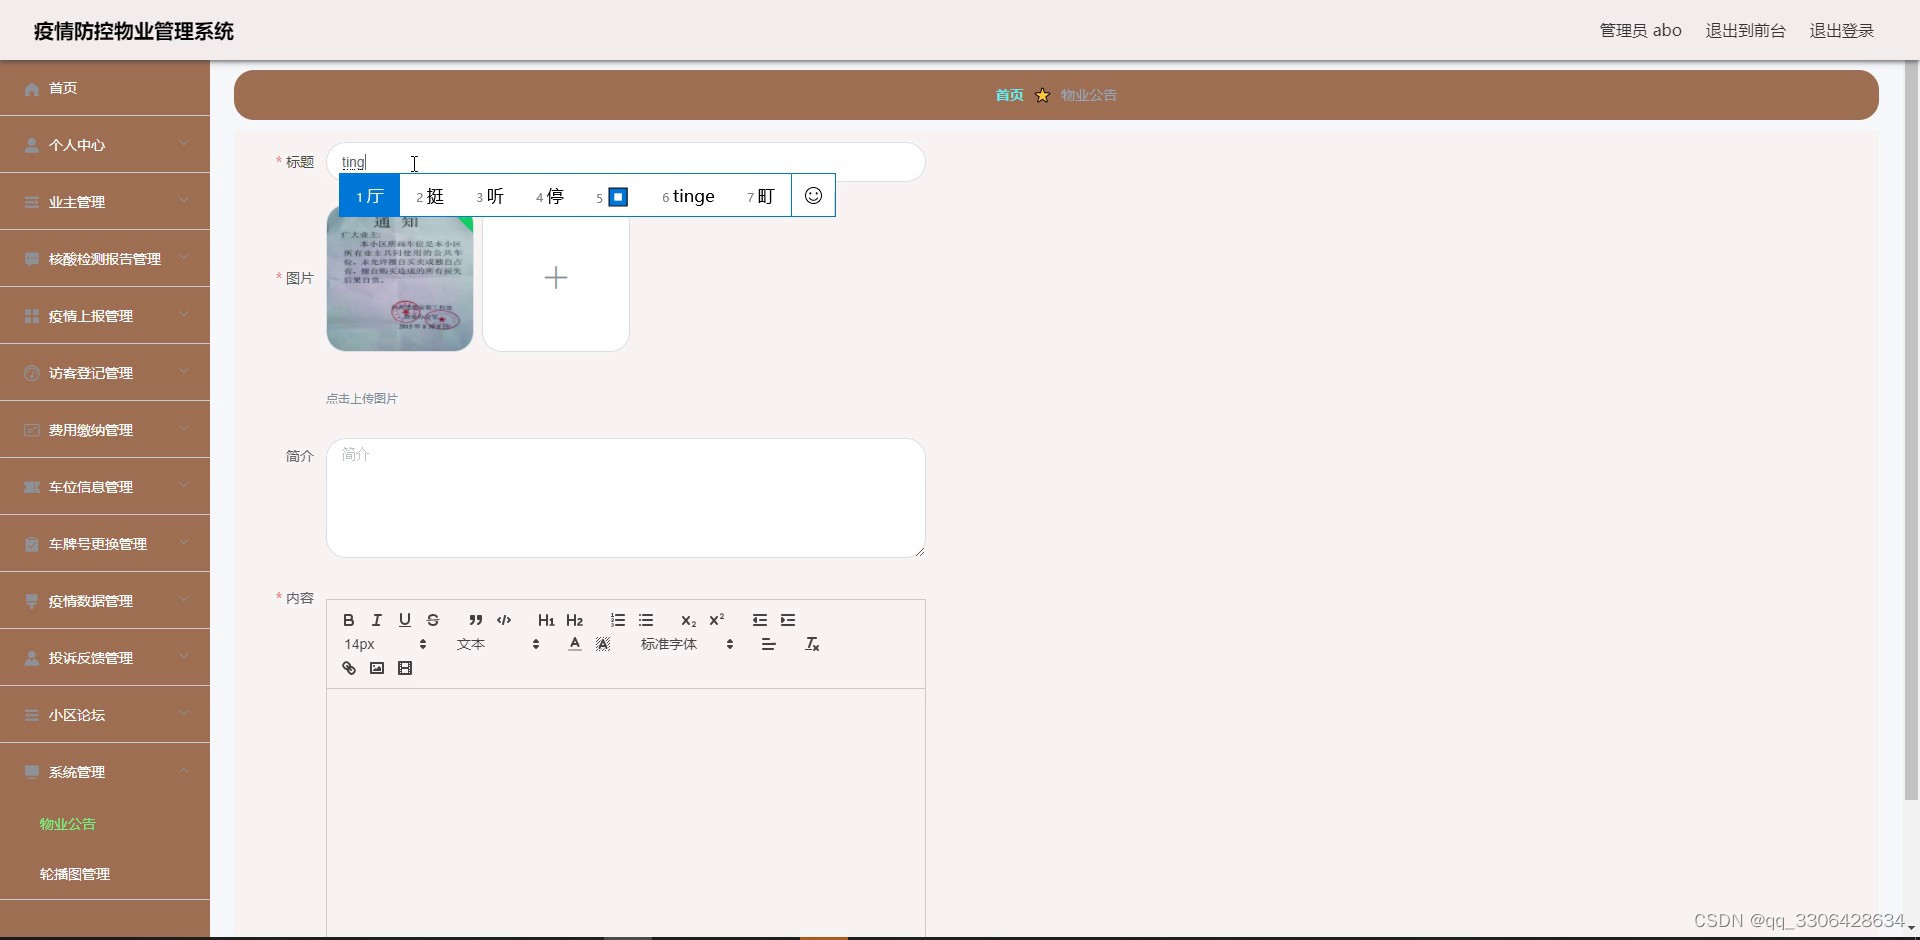Viewport: 1920px width, 940px height.
Task: Select IME candidate 7 町
Action: 760,196
